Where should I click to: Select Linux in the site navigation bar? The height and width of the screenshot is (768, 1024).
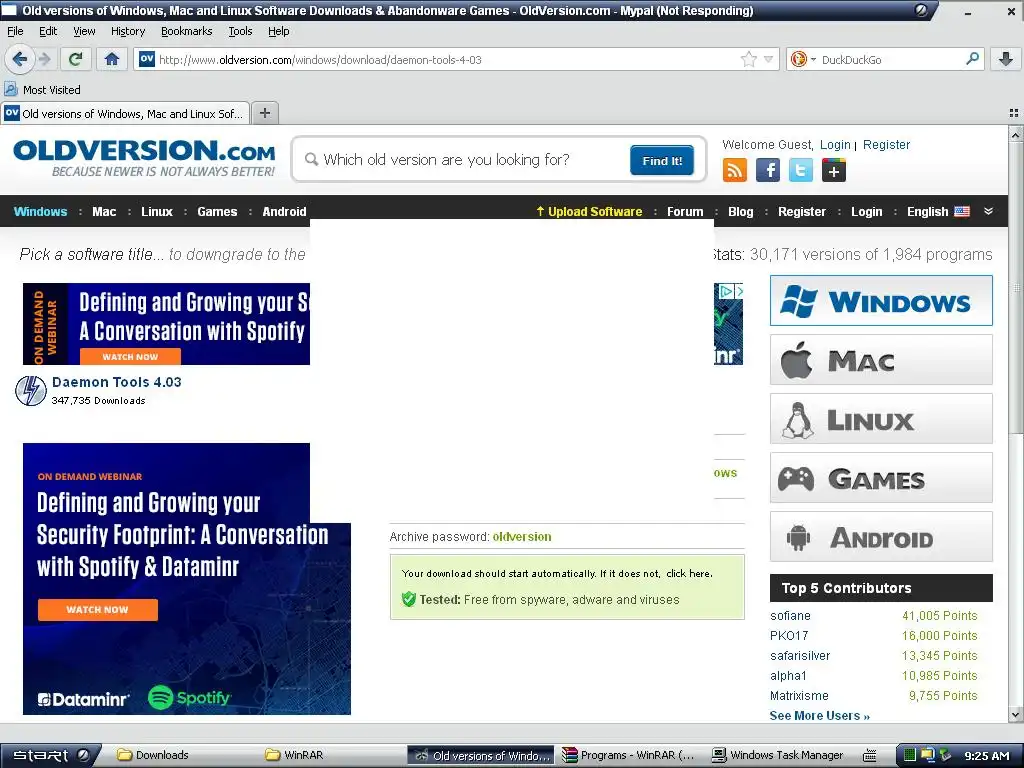click(x=157, y=211)
